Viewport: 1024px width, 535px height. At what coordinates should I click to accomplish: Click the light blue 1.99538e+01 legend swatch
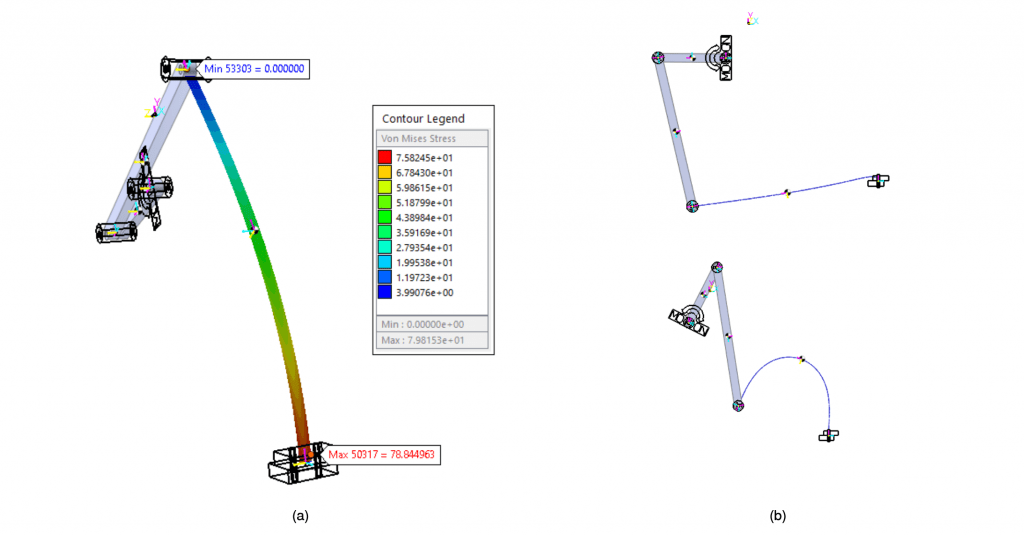(385, 263)
